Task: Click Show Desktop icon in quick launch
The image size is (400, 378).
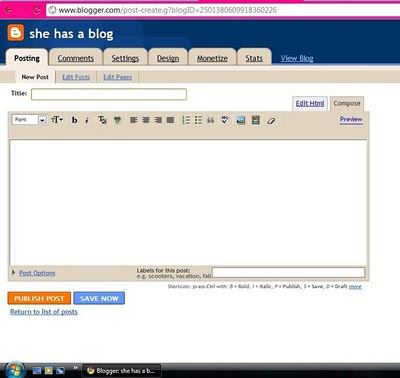Action: [37, 370]
